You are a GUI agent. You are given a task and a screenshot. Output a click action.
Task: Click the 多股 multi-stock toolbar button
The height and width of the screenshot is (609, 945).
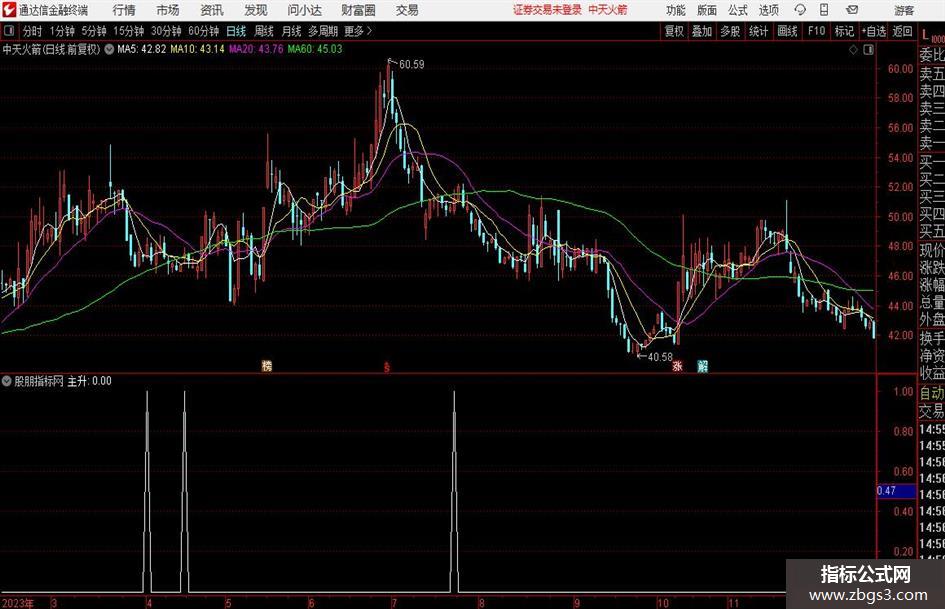coord(730,31)
